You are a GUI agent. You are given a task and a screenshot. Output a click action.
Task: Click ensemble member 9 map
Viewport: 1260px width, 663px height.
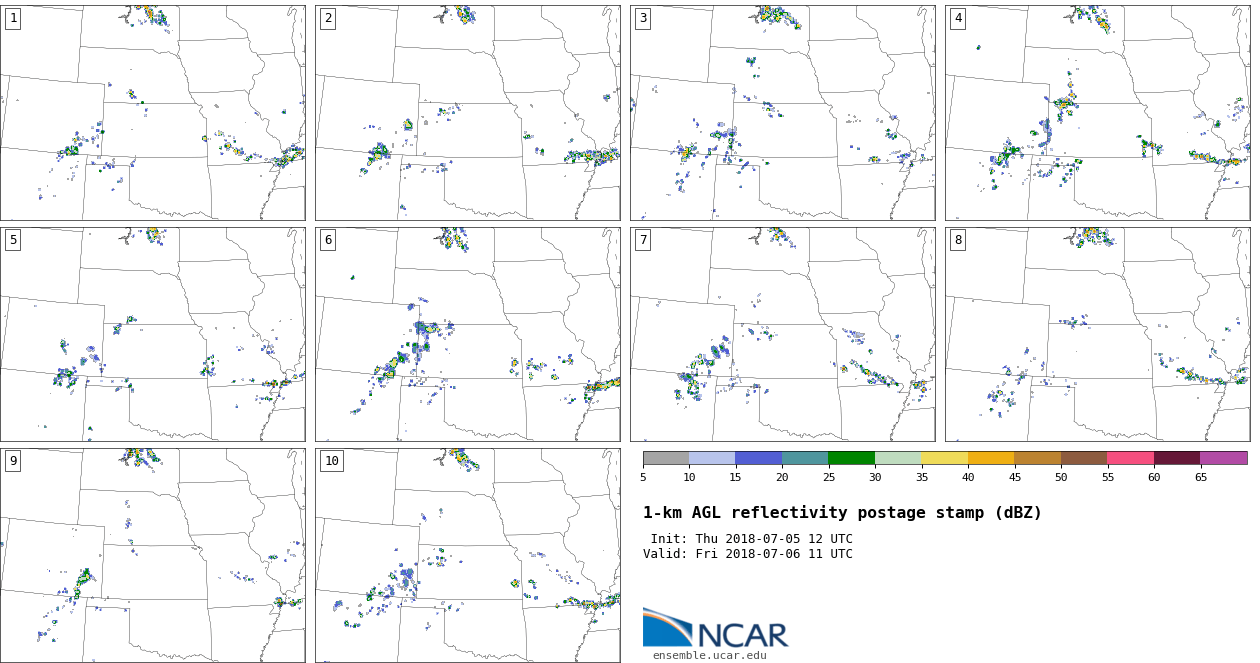click(x=152, y=555)
